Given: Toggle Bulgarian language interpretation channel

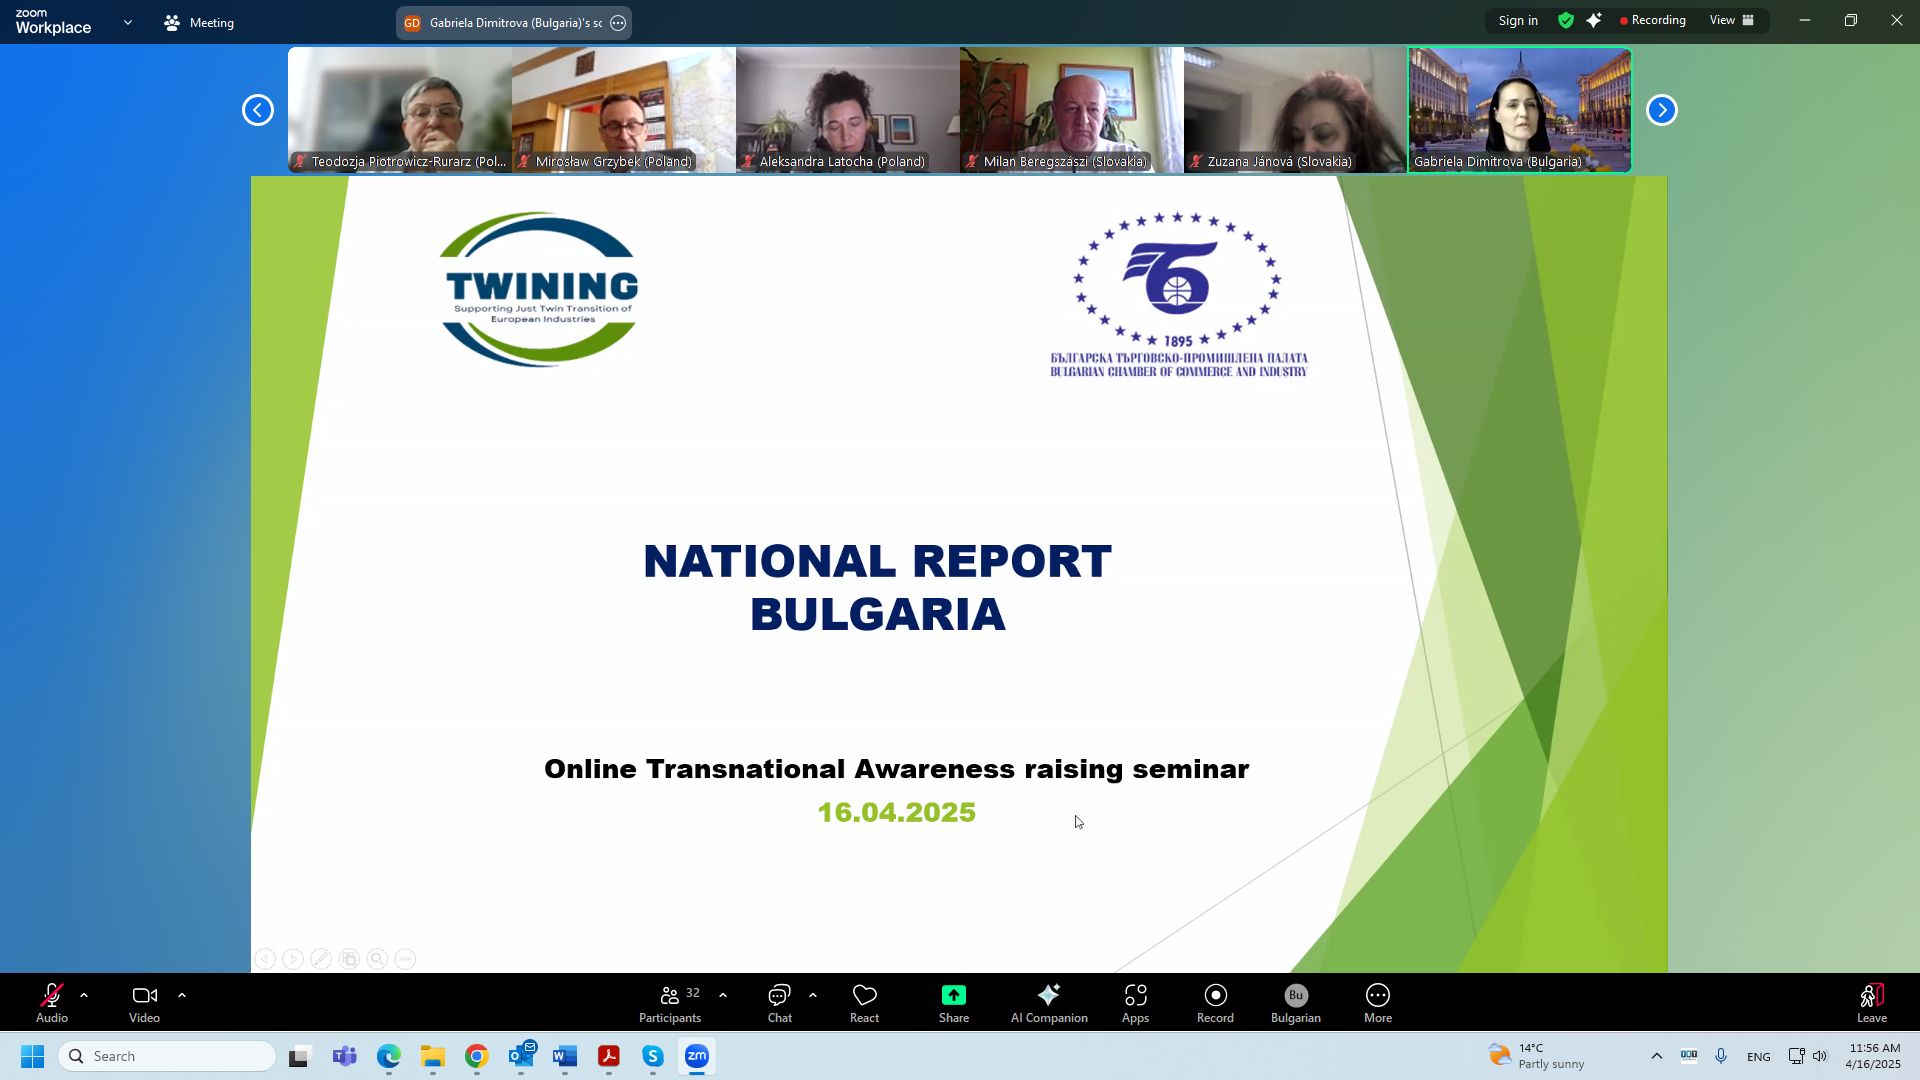Looking at the screenshot, I should click(x=1295, y=1003).
